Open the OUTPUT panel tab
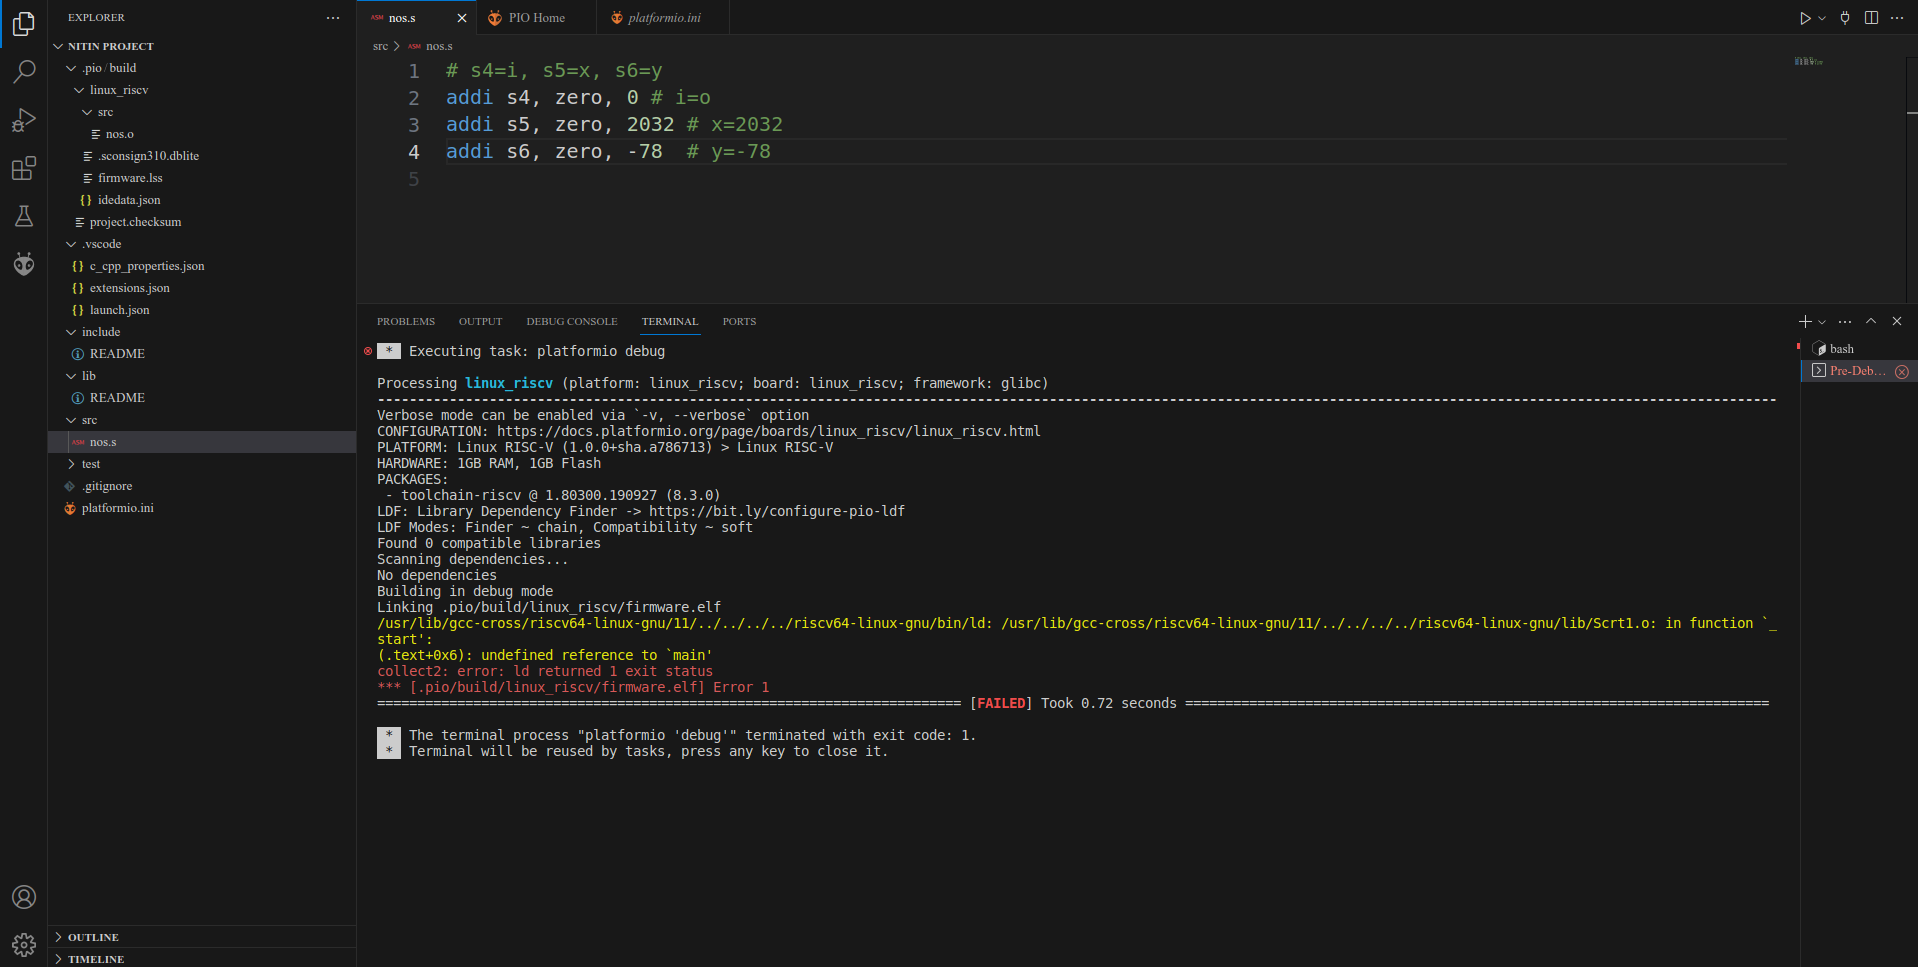The image size is (1918, 967). coord(480,321)
